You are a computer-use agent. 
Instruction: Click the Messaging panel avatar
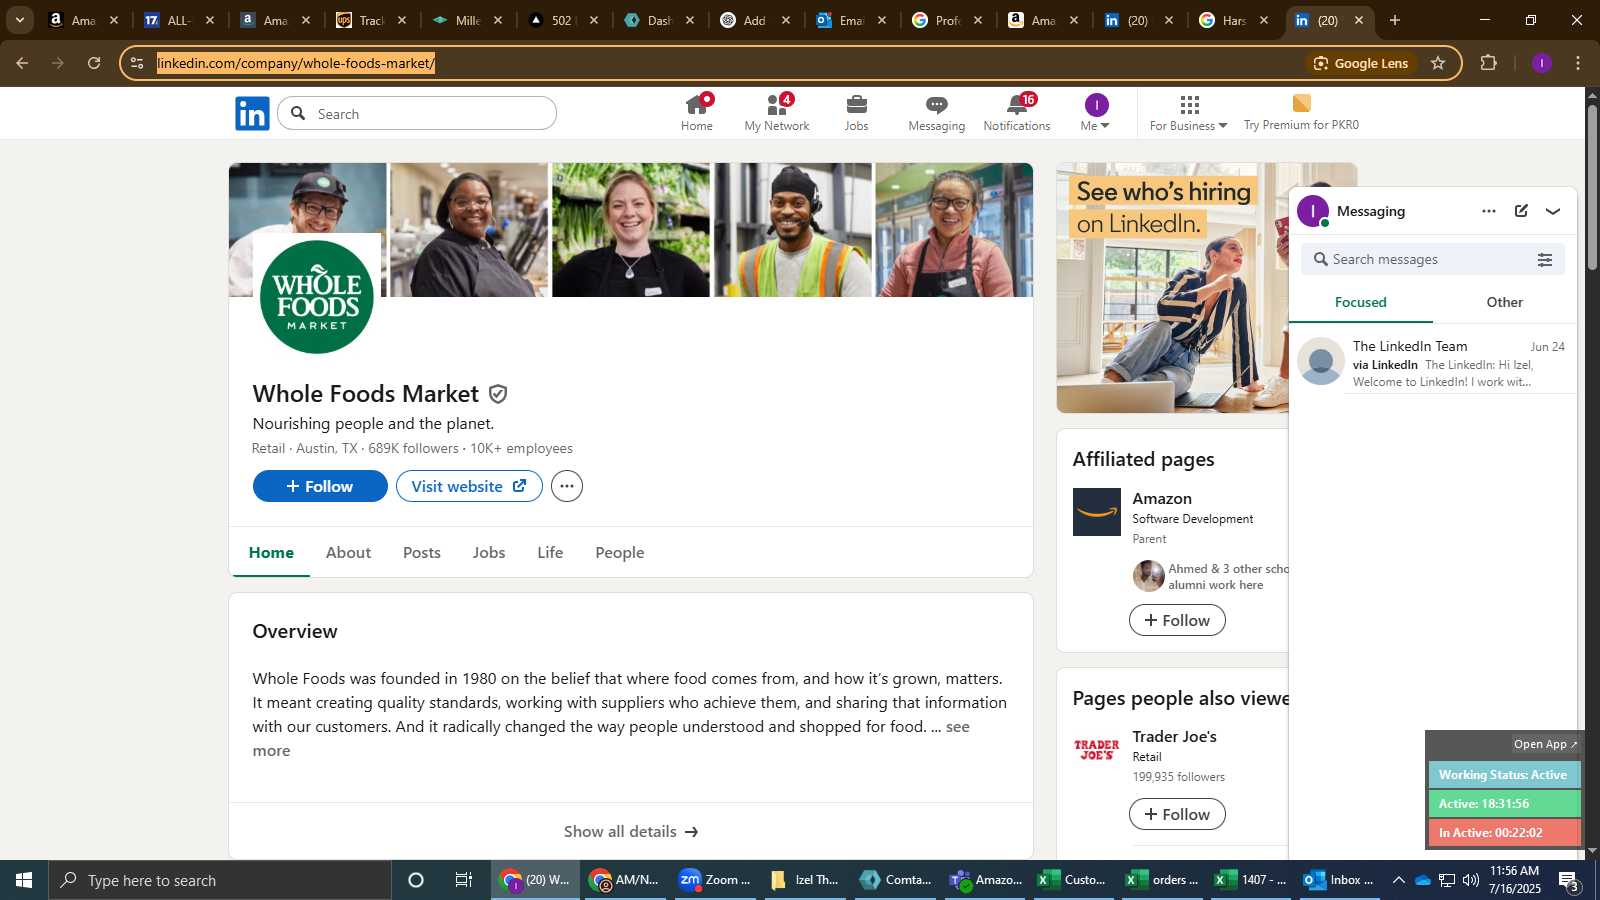tap(1312, 211)
